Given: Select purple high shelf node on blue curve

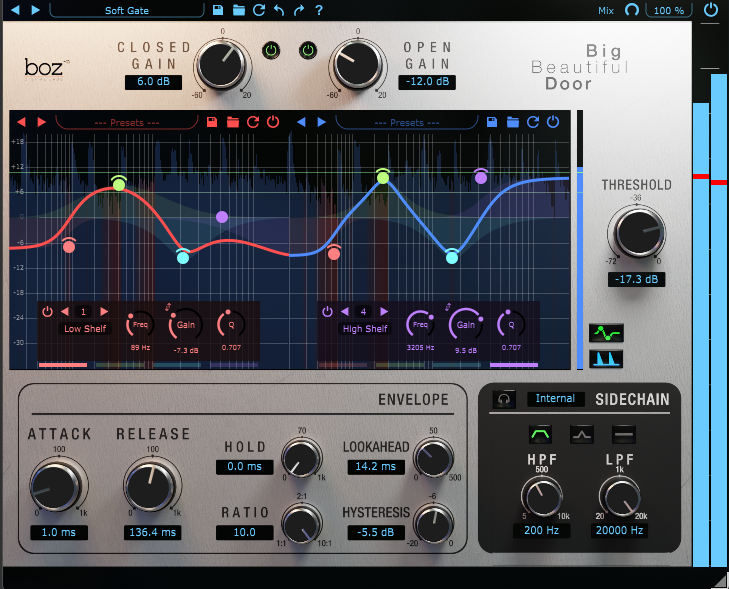Looking at the screenshot, I should point(481,177).
